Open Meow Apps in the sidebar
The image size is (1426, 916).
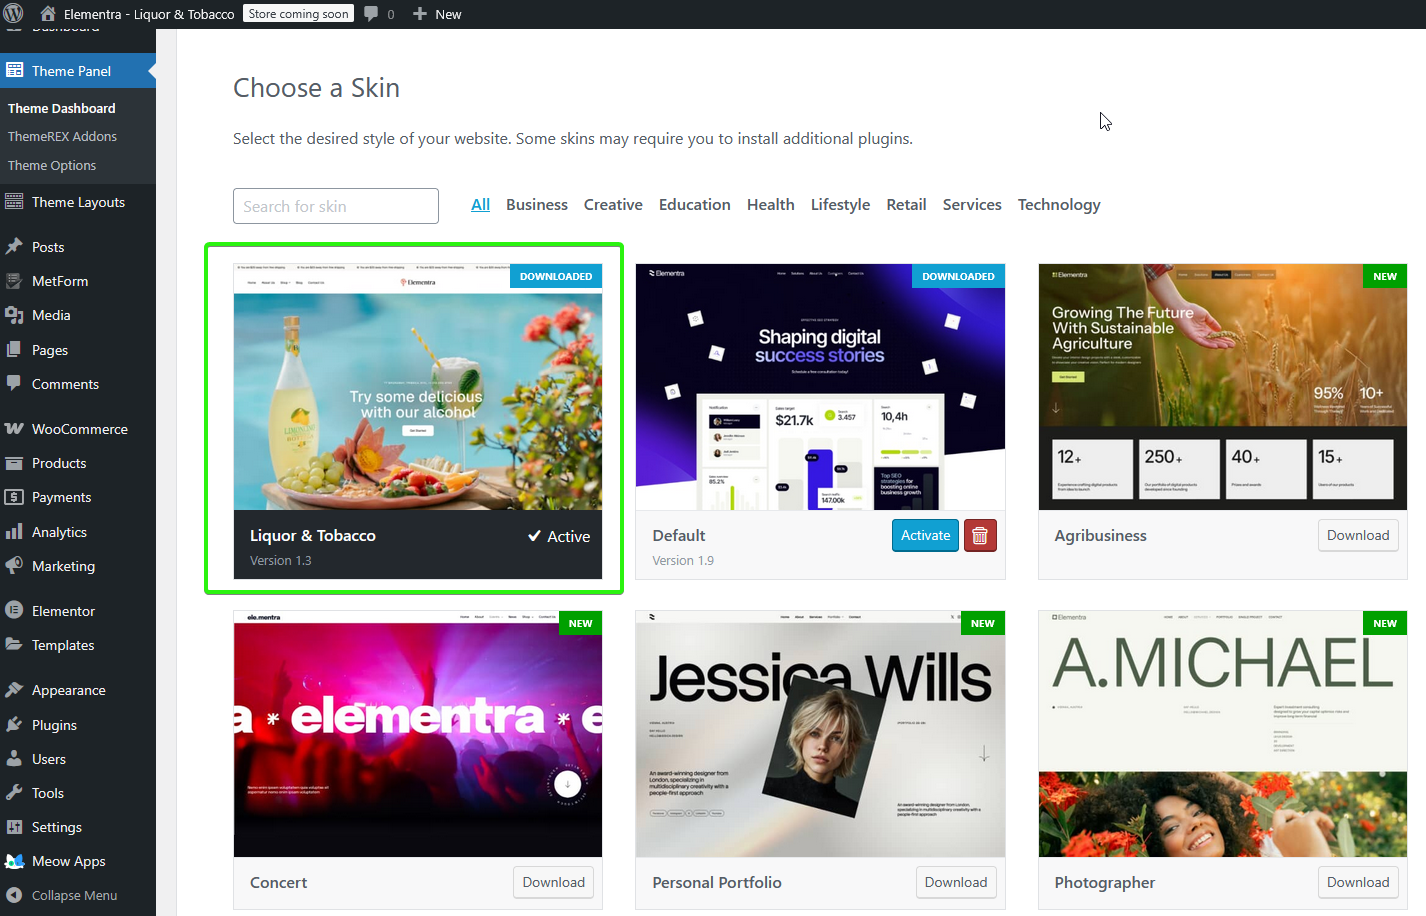pyautogui.click(x=68, y=861)
